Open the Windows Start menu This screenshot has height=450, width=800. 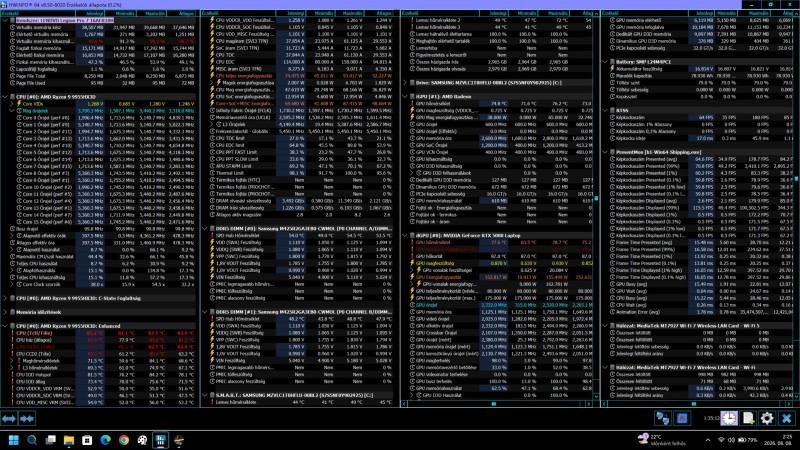[14, 440]
